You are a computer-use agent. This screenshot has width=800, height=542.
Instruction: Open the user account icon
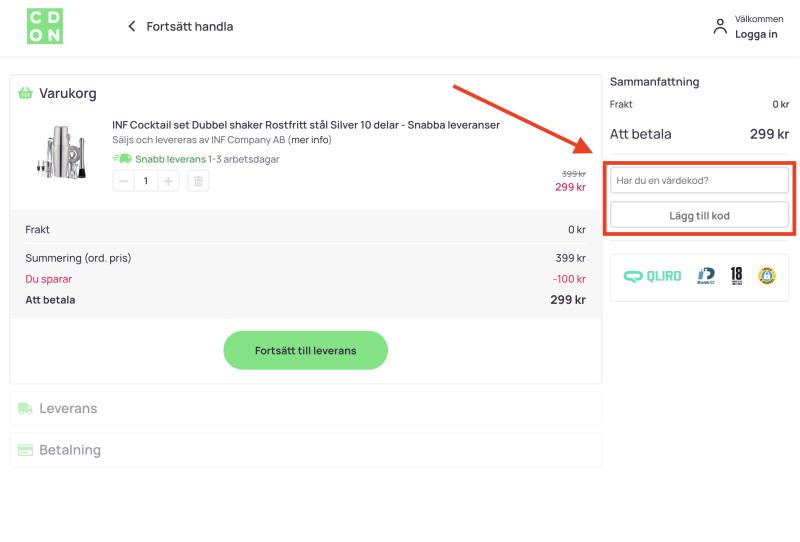(720, 27)
